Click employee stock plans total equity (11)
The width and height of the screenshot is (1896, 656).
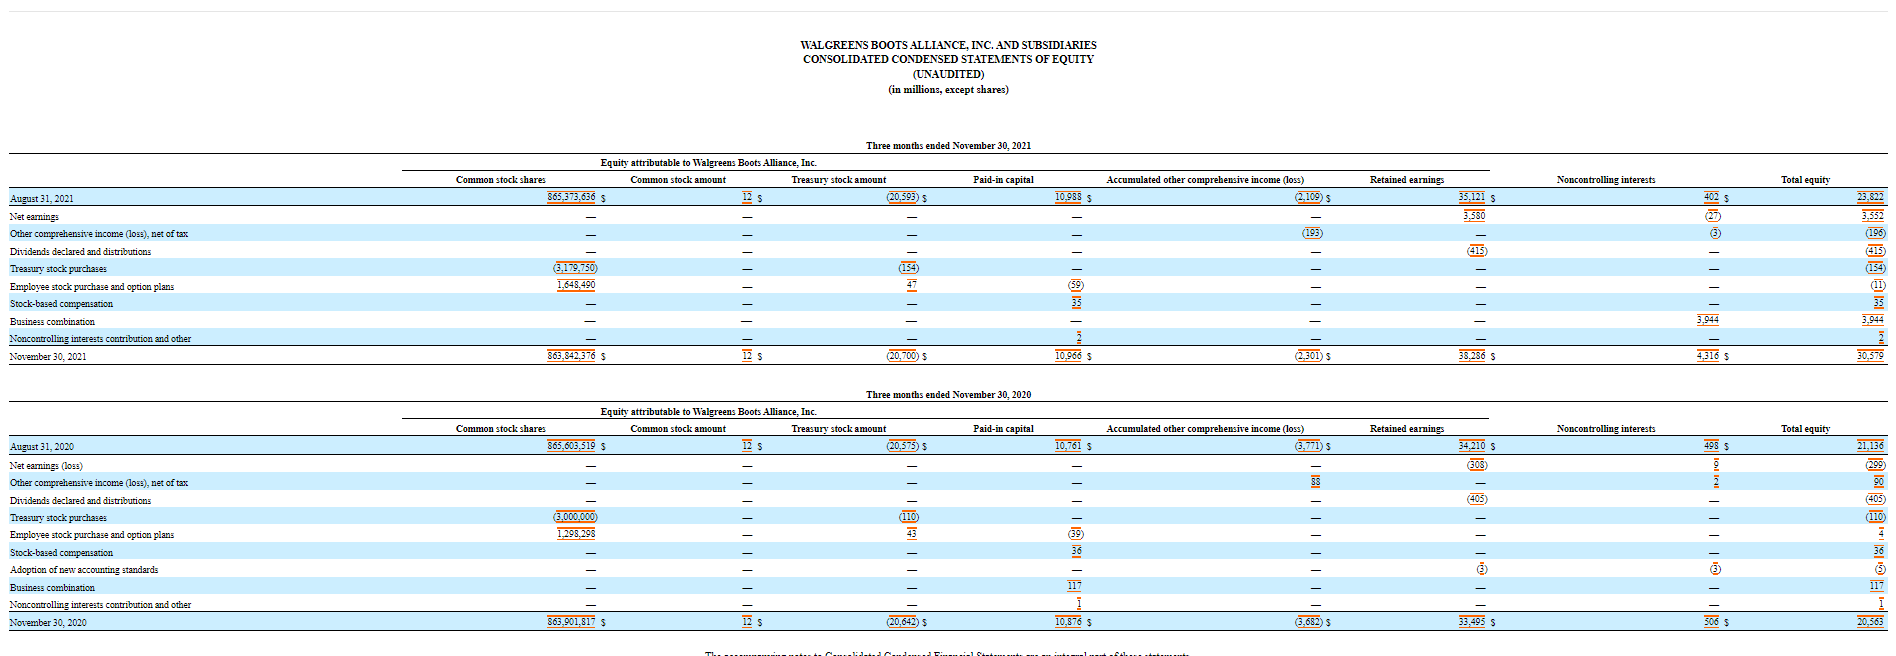(1878, 285)
